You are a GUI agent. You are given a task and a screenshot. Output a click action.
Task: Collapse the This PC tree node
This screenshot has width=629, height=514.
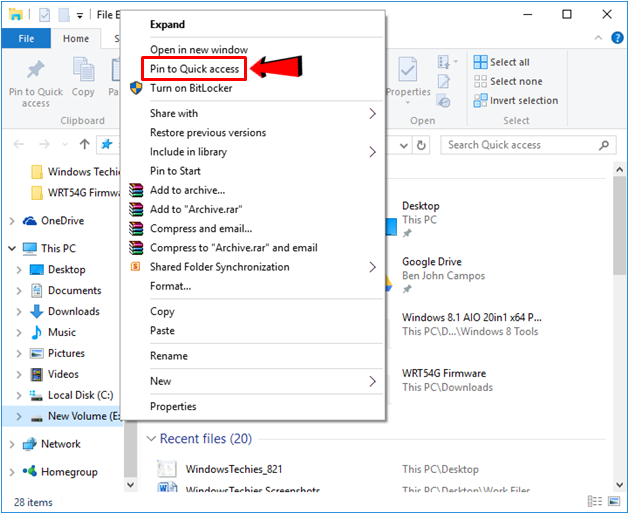12,249
